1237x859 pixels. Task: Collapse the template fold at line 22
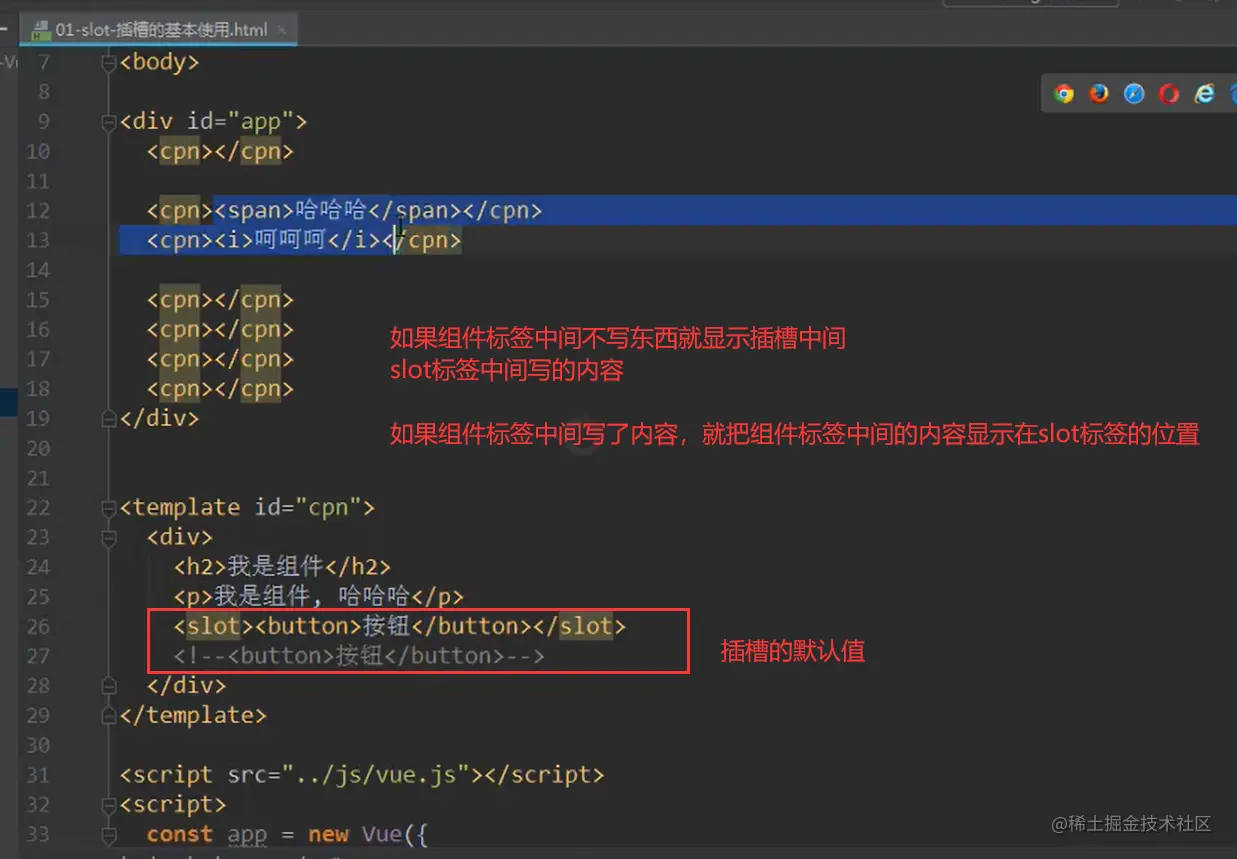[x=108, y=508]
